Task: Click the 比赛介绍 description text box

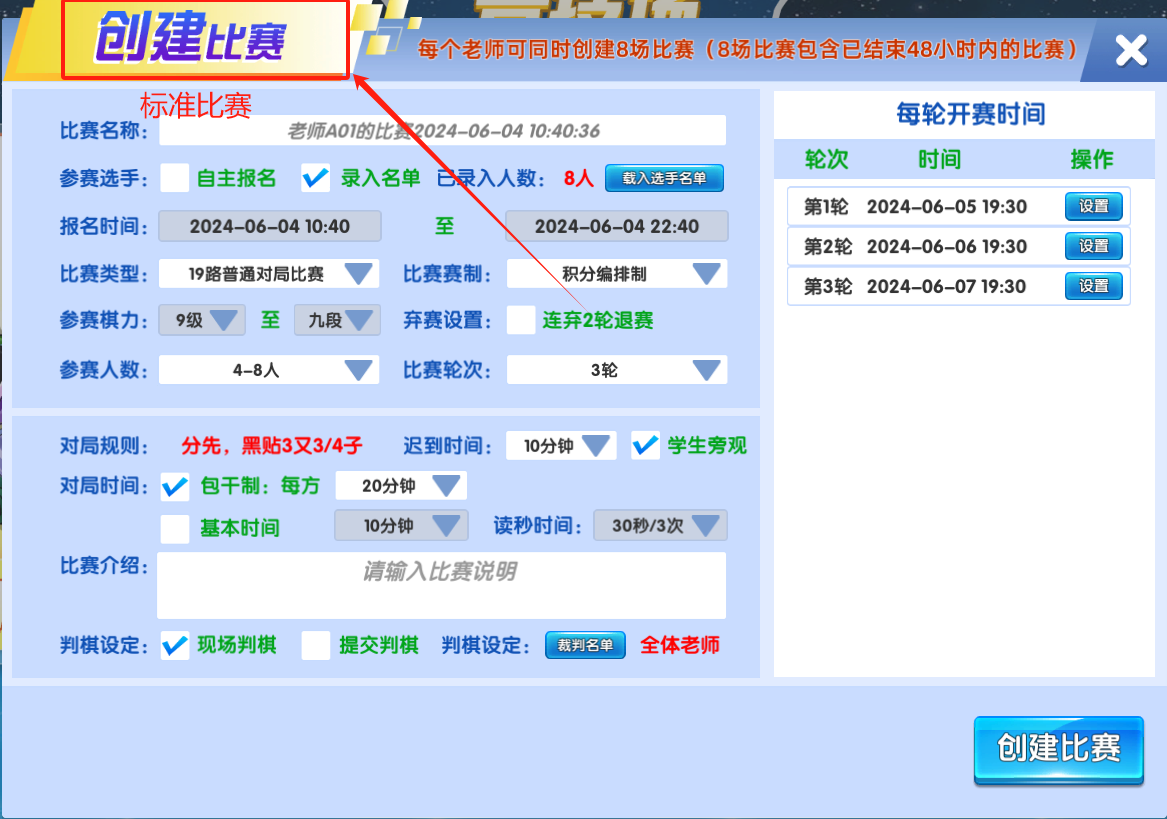Action: tap(441, 585)
